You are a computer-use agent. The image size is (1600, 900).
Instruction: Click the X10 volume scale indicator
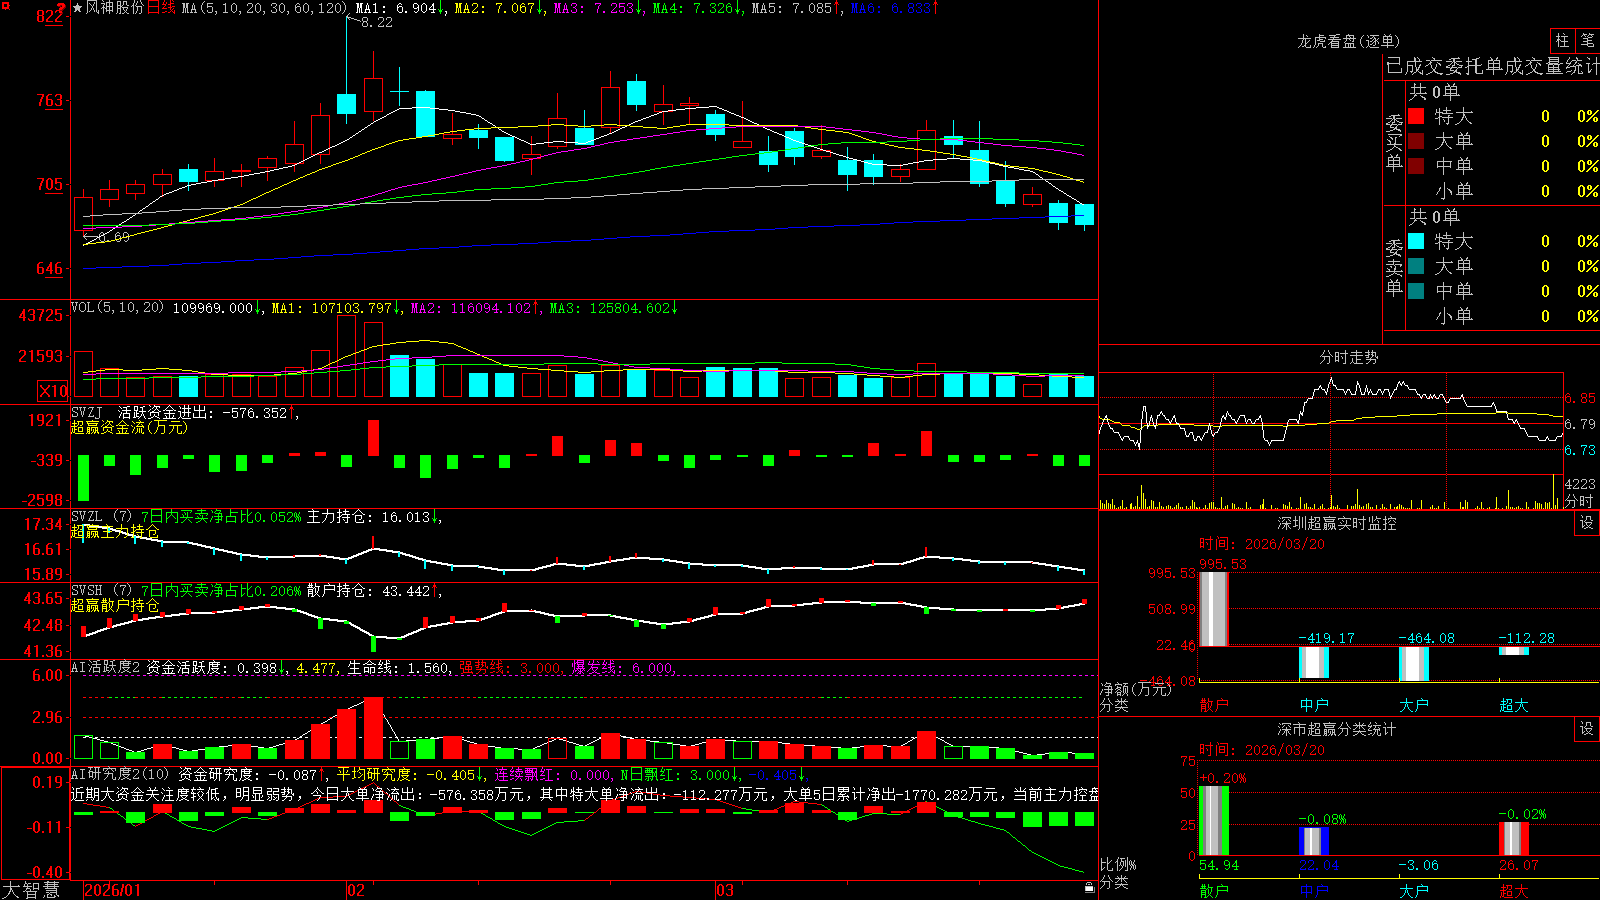point(53,391)
